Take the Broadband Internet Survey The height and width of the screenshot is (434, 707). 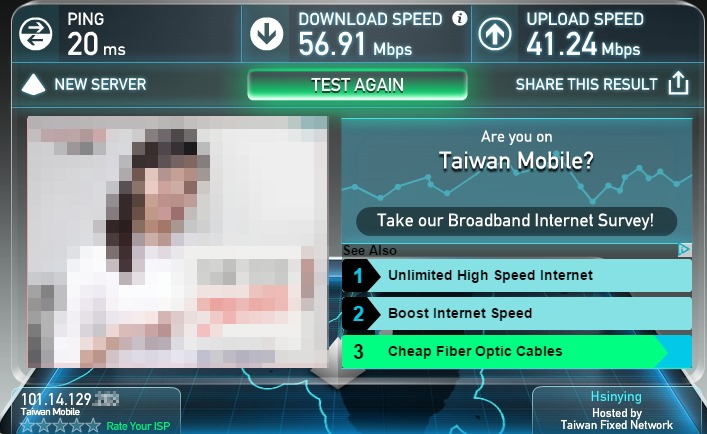[516, 221]
